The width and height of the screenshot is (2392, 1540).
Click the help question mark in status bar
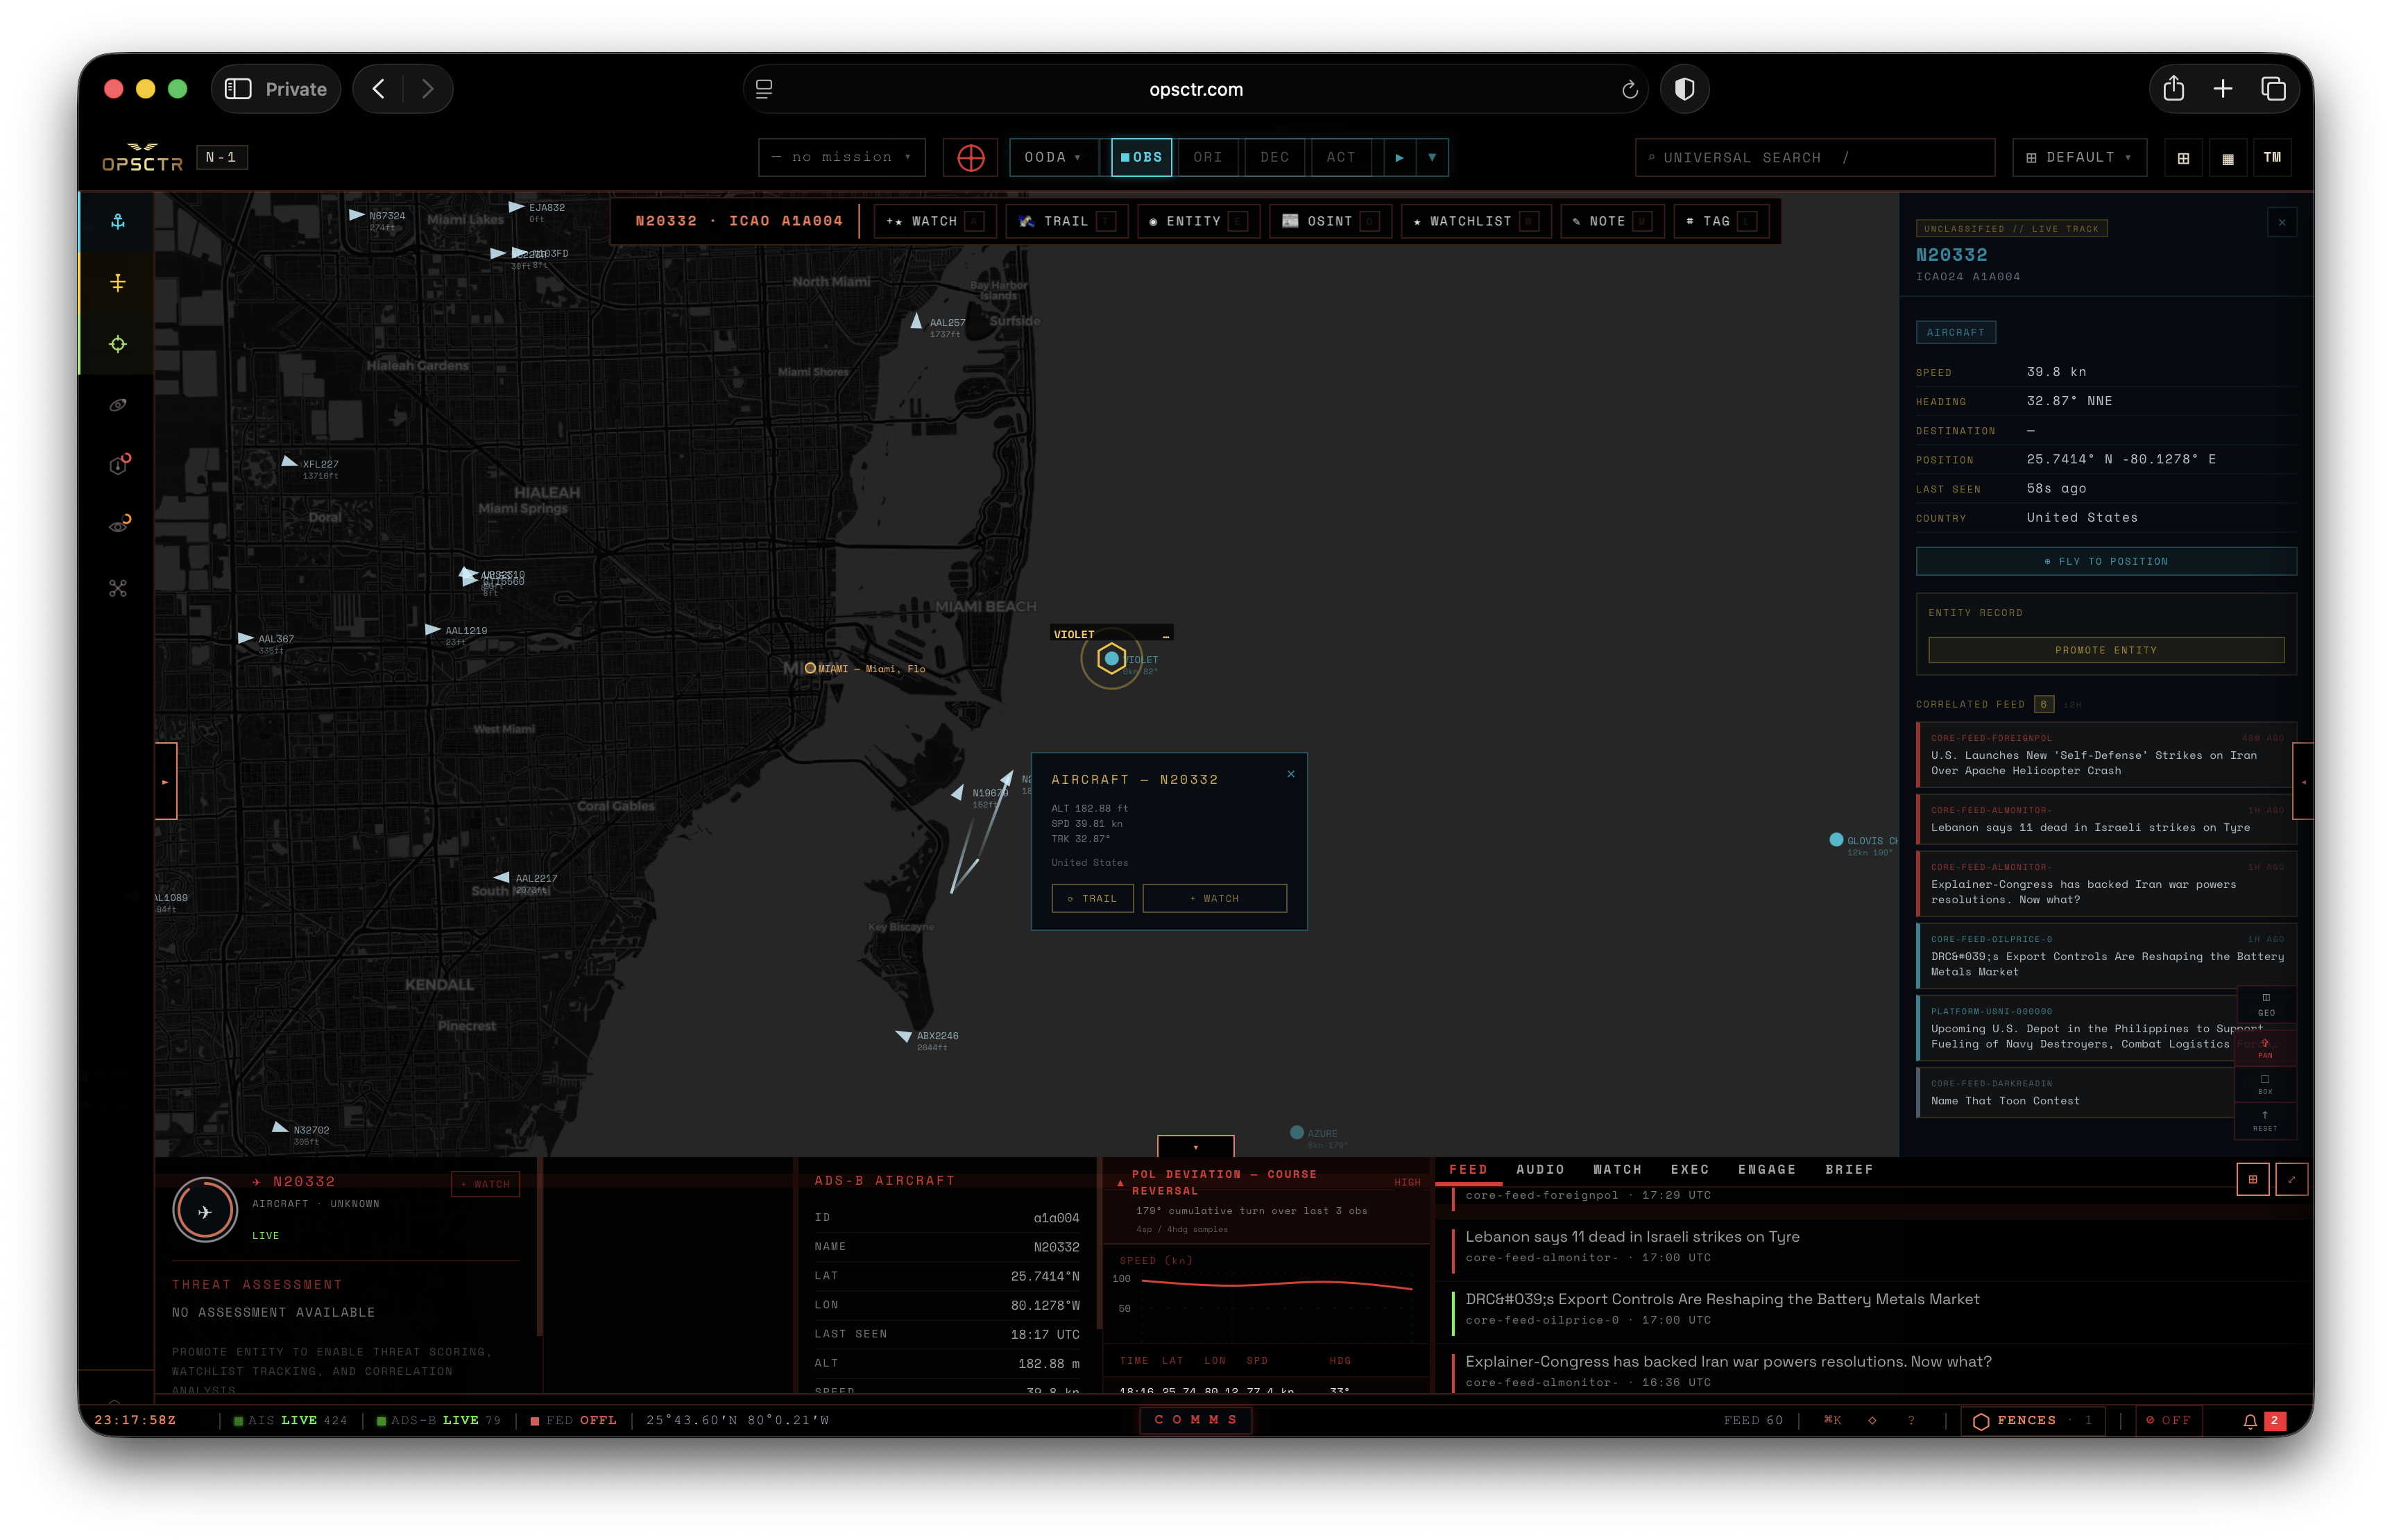(x=1911, y=1420)
